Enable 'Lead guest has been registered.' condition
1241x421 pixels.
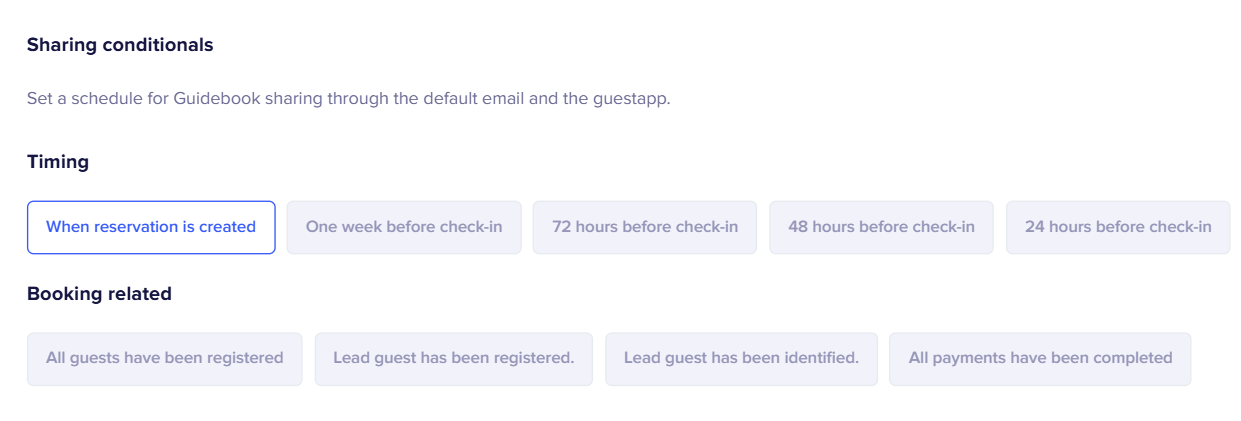pos(454,358)
